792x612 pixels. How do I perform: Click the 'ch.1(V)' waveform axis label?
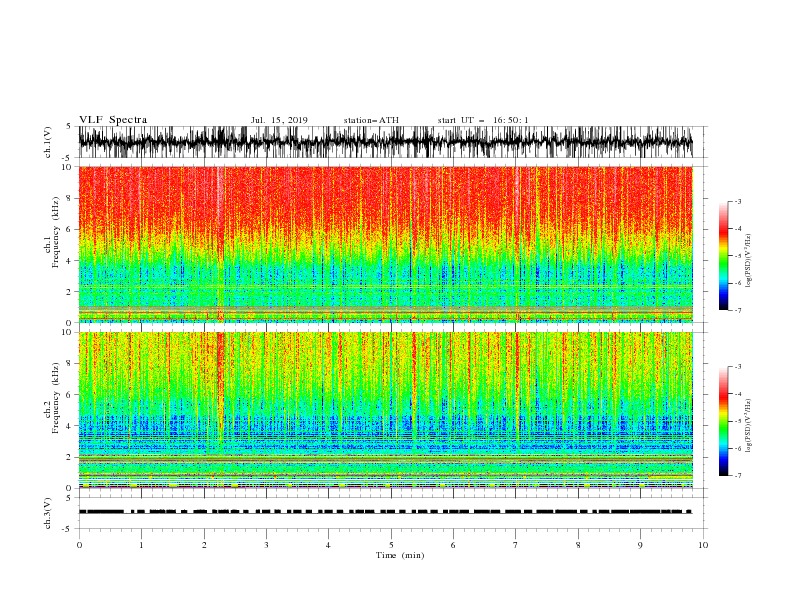(48, 142)
